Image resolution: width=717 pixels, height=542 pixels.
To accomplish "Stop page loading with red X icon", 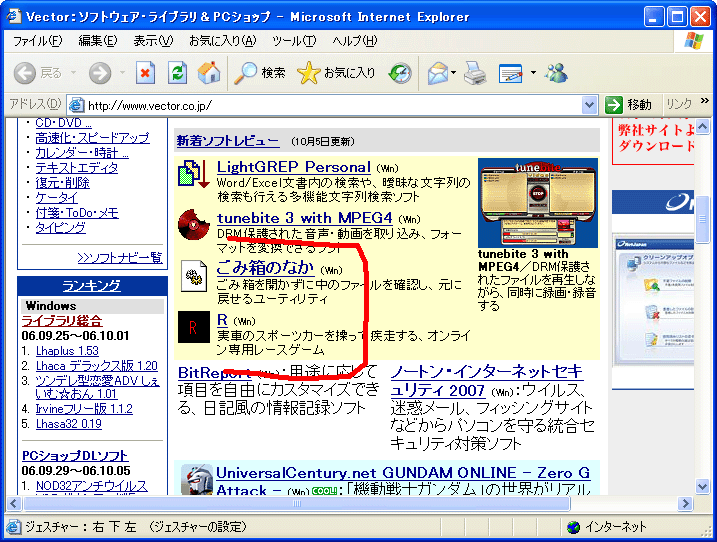I will pos(145,73).
